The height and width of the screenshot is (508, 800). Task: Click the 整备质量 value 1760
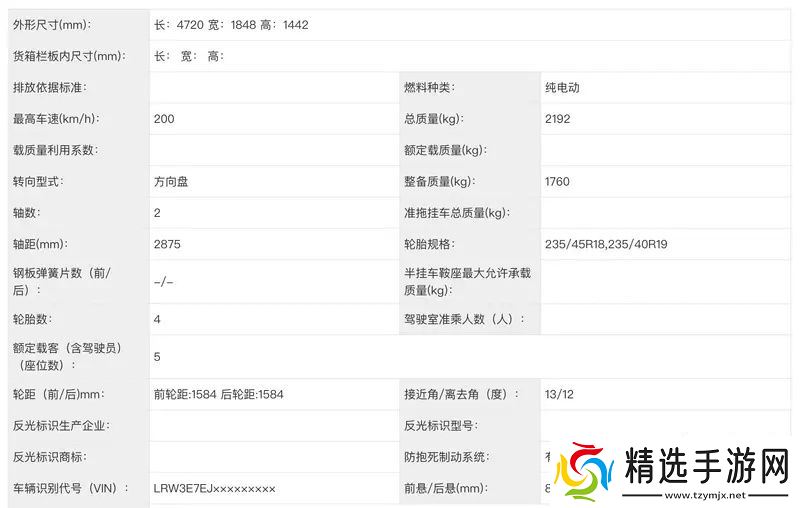coord(557,182)
